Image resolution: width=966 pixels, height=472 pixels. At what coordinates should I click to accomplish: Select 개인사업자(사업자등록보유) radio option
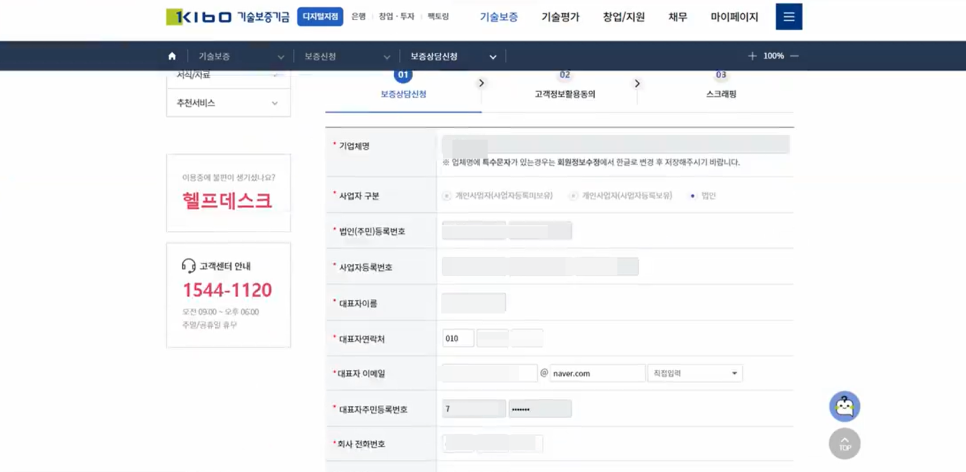click(x=574, y=196)
